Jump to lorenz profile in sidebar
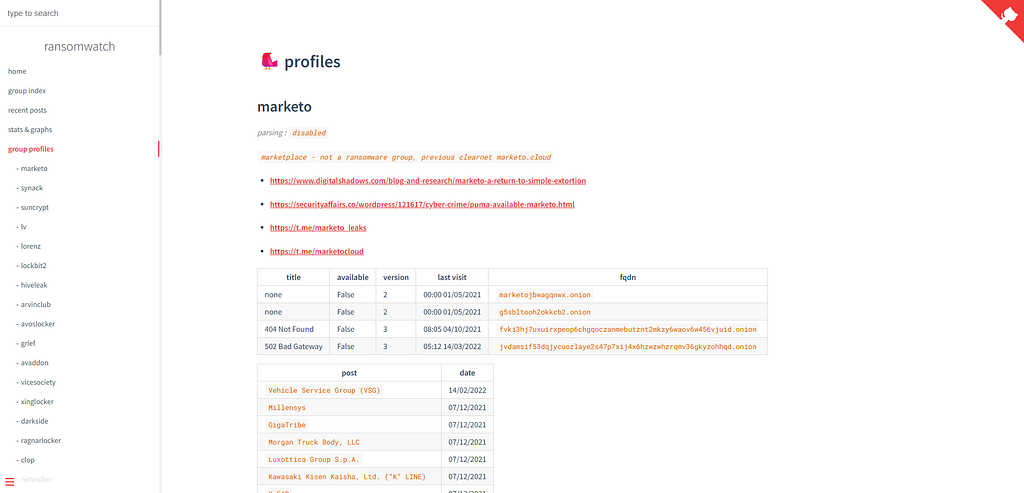 coord(29,246)
